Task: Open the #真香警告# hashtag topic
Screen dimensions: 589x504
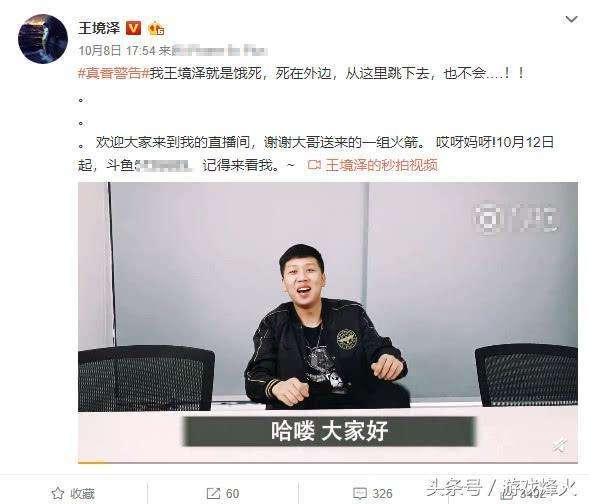Action: point(114,73)
